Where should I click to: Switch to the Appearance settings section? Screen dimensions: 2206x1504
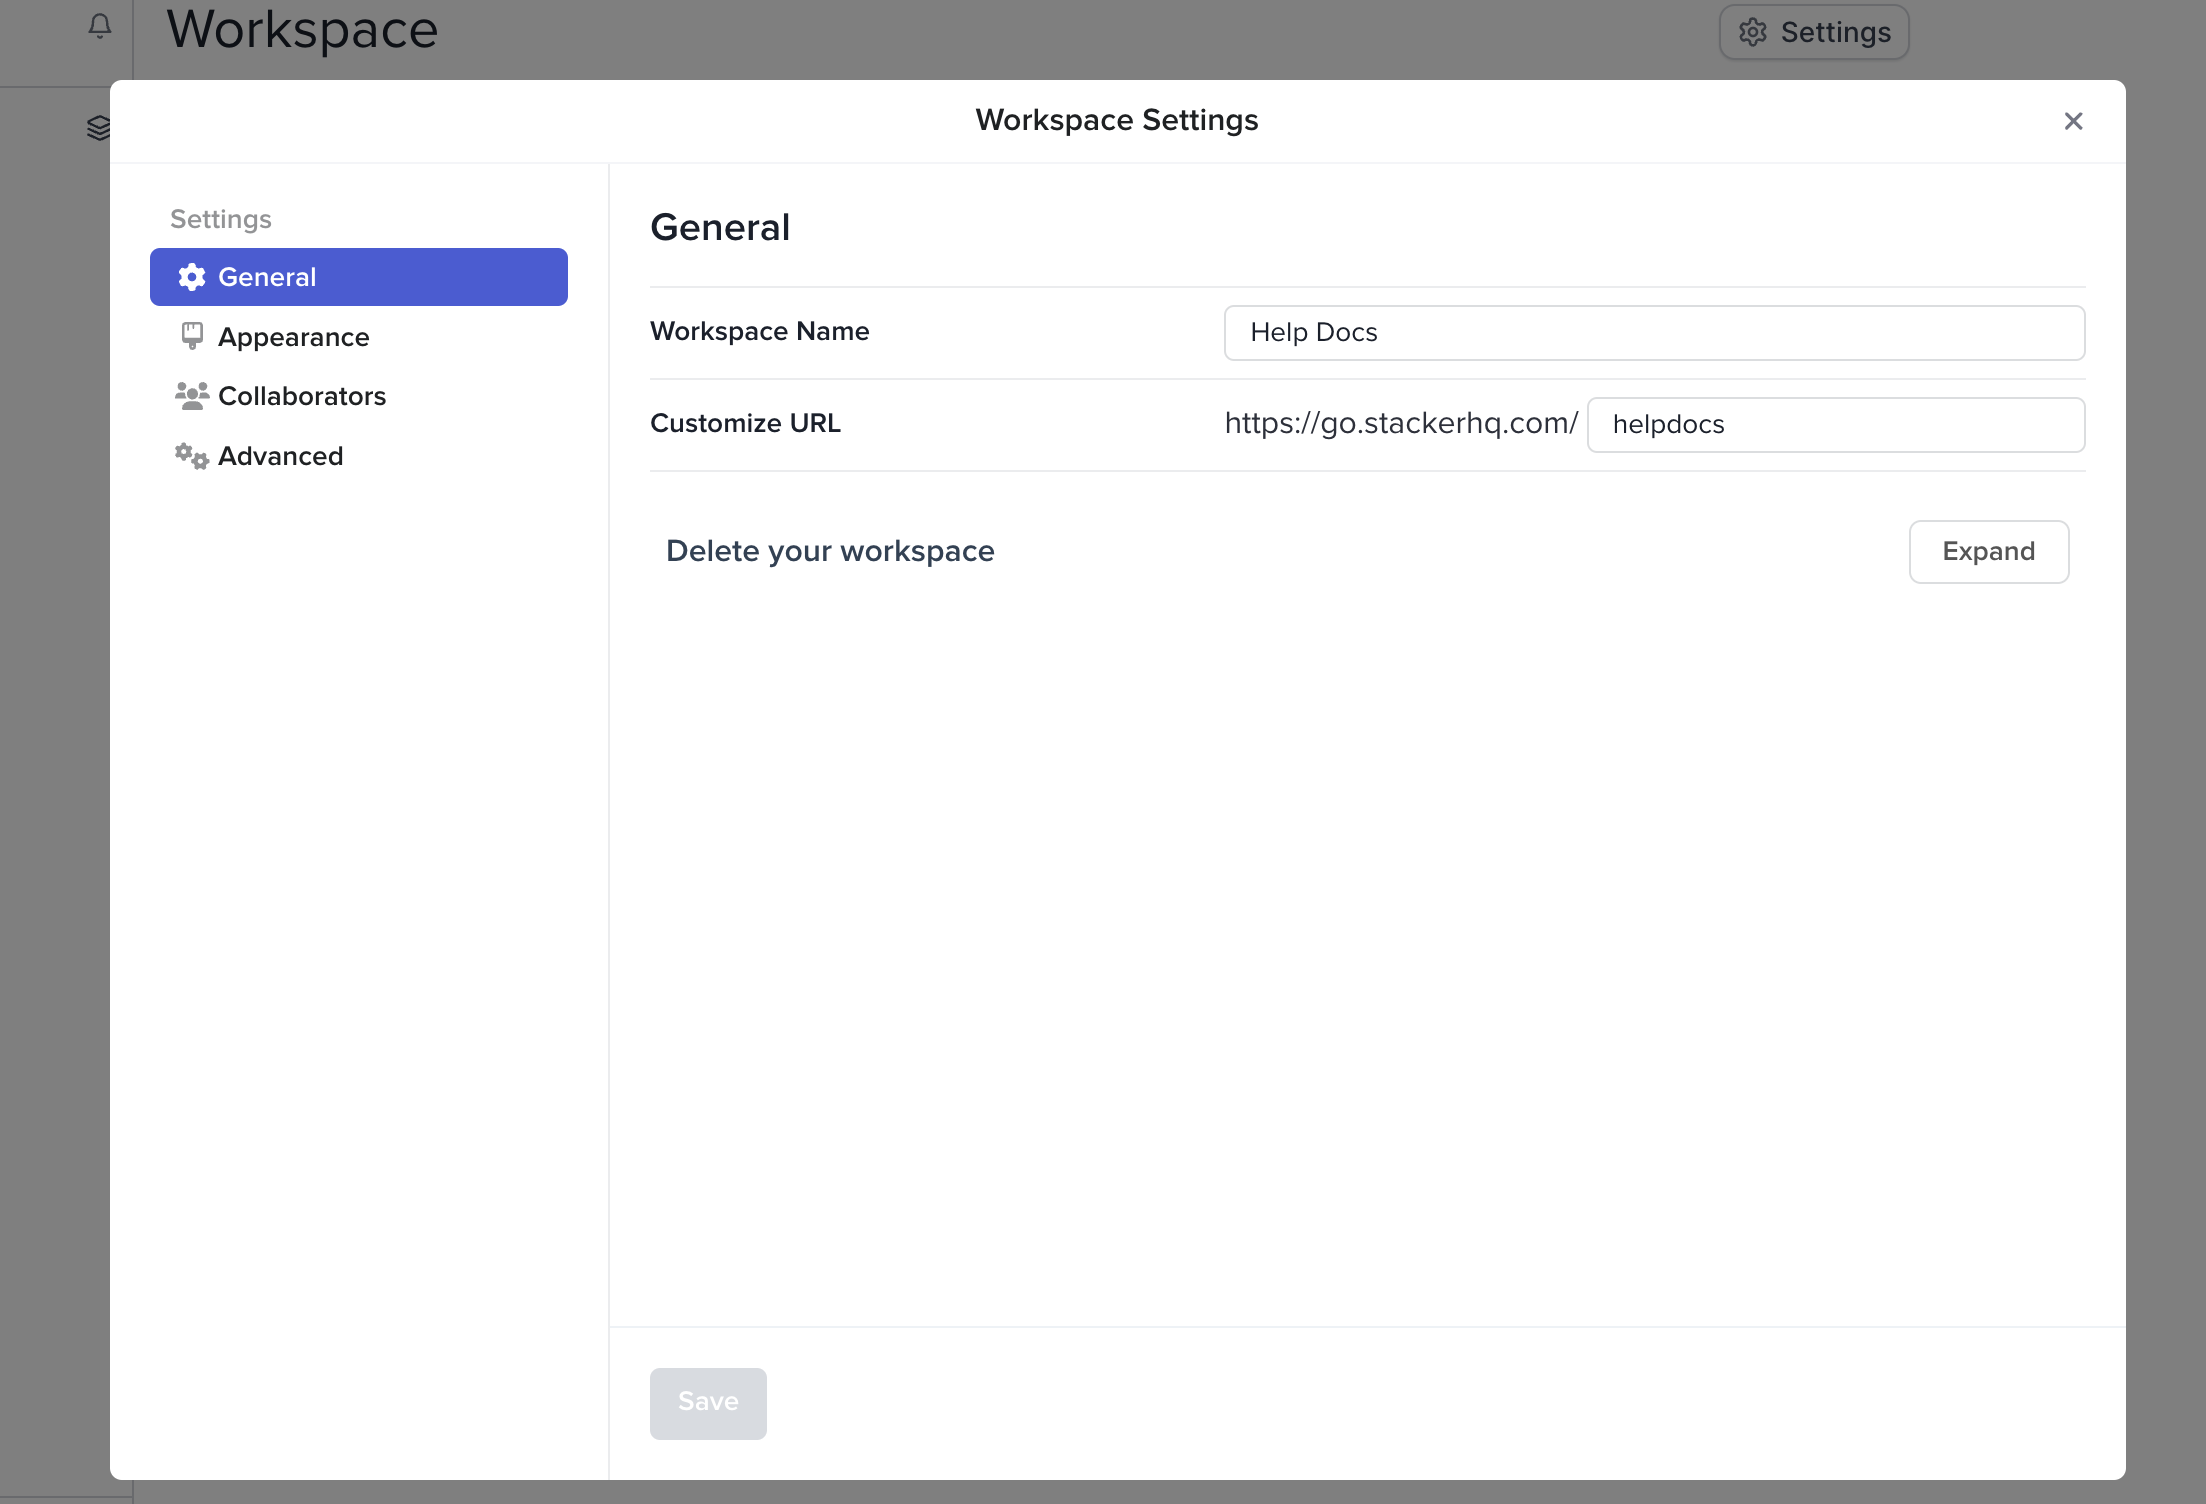293,337
